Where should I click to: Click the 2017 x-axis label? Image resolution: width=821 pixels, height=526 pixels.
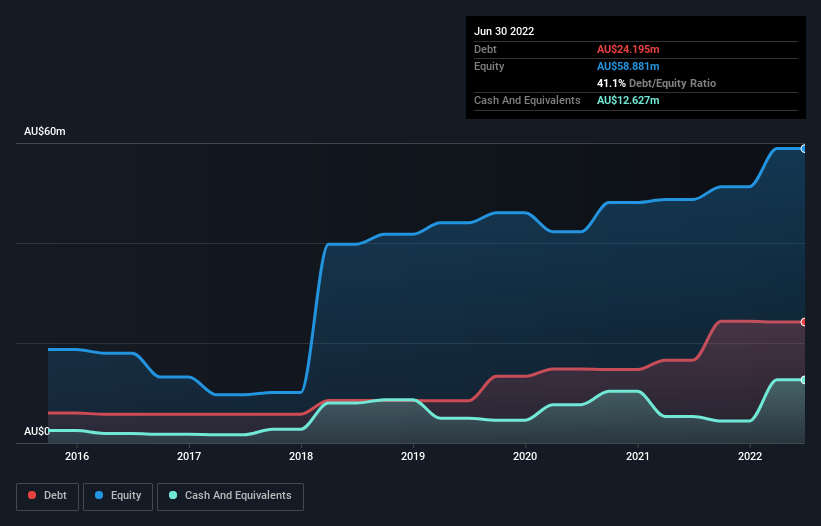point(189,456)
